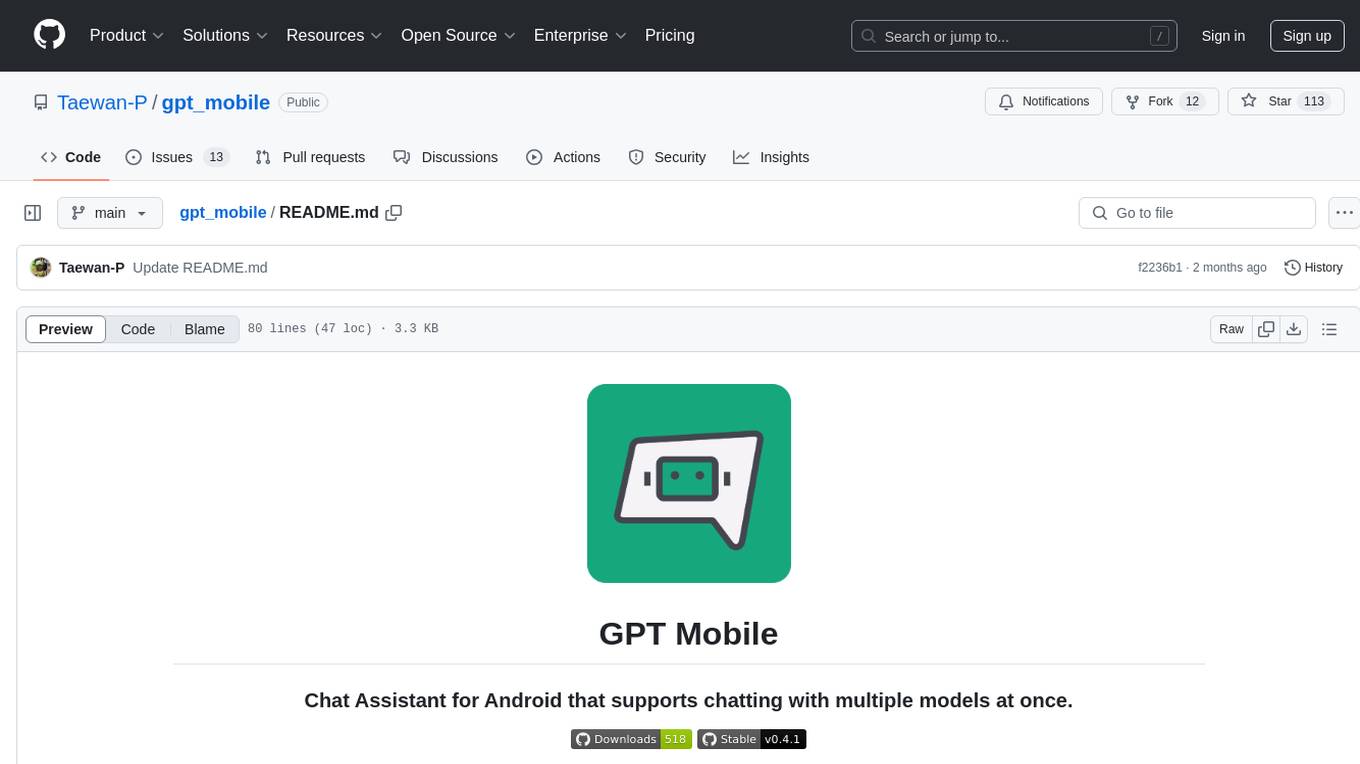The image size is (1360, 764).
Task: View the file History
Action: tap(1313, 267)
